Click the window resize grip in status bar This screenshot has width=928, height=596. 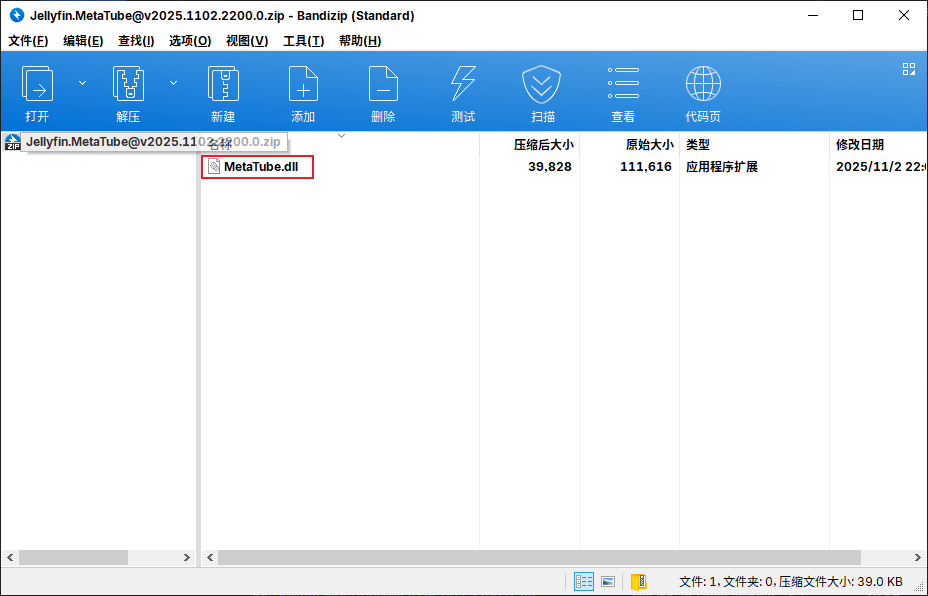tap(919, 588)
